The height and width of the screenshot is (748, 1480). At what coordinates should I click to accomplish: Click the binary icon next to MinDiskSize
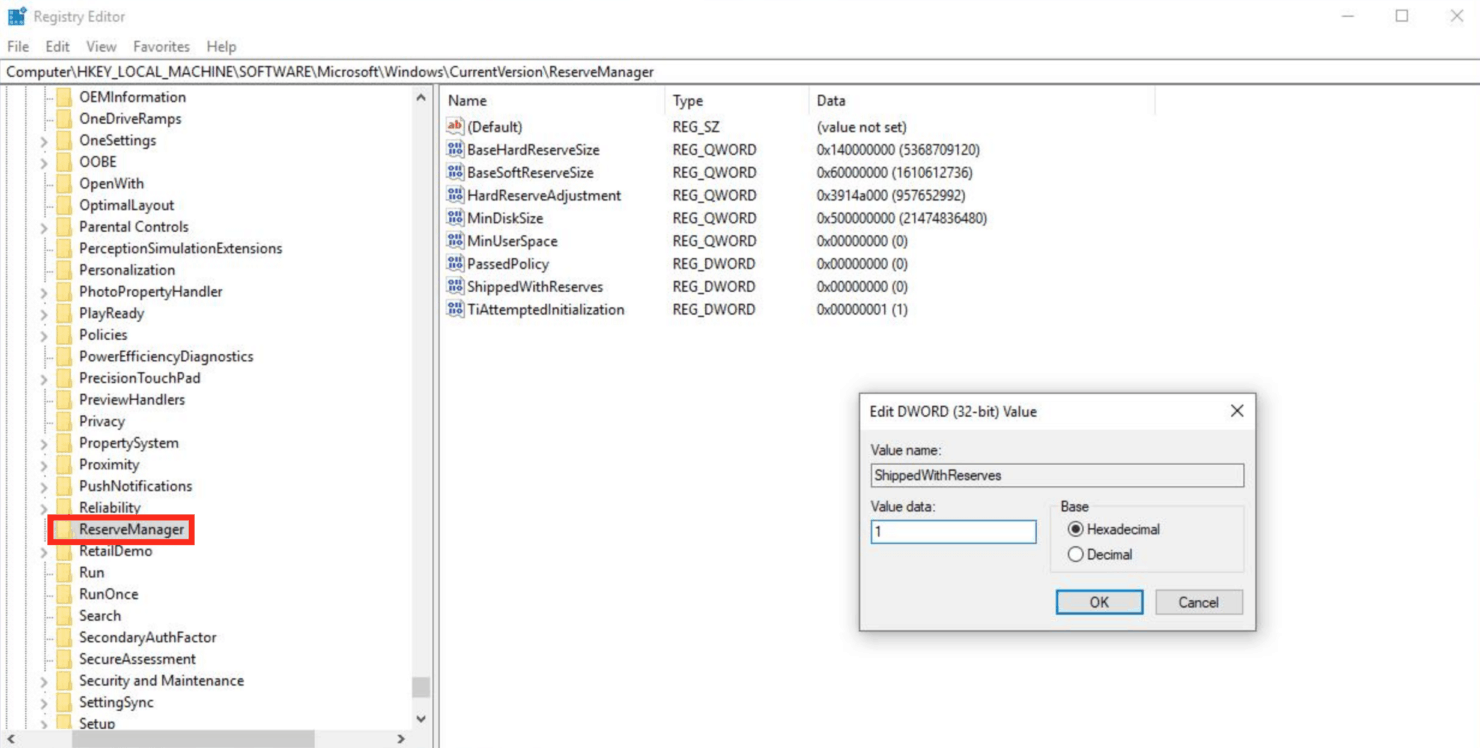(x=456, y=218)
